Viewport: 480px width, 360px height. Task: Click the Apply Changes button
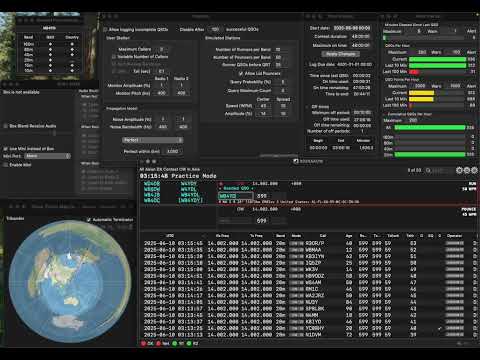[340, 54]
